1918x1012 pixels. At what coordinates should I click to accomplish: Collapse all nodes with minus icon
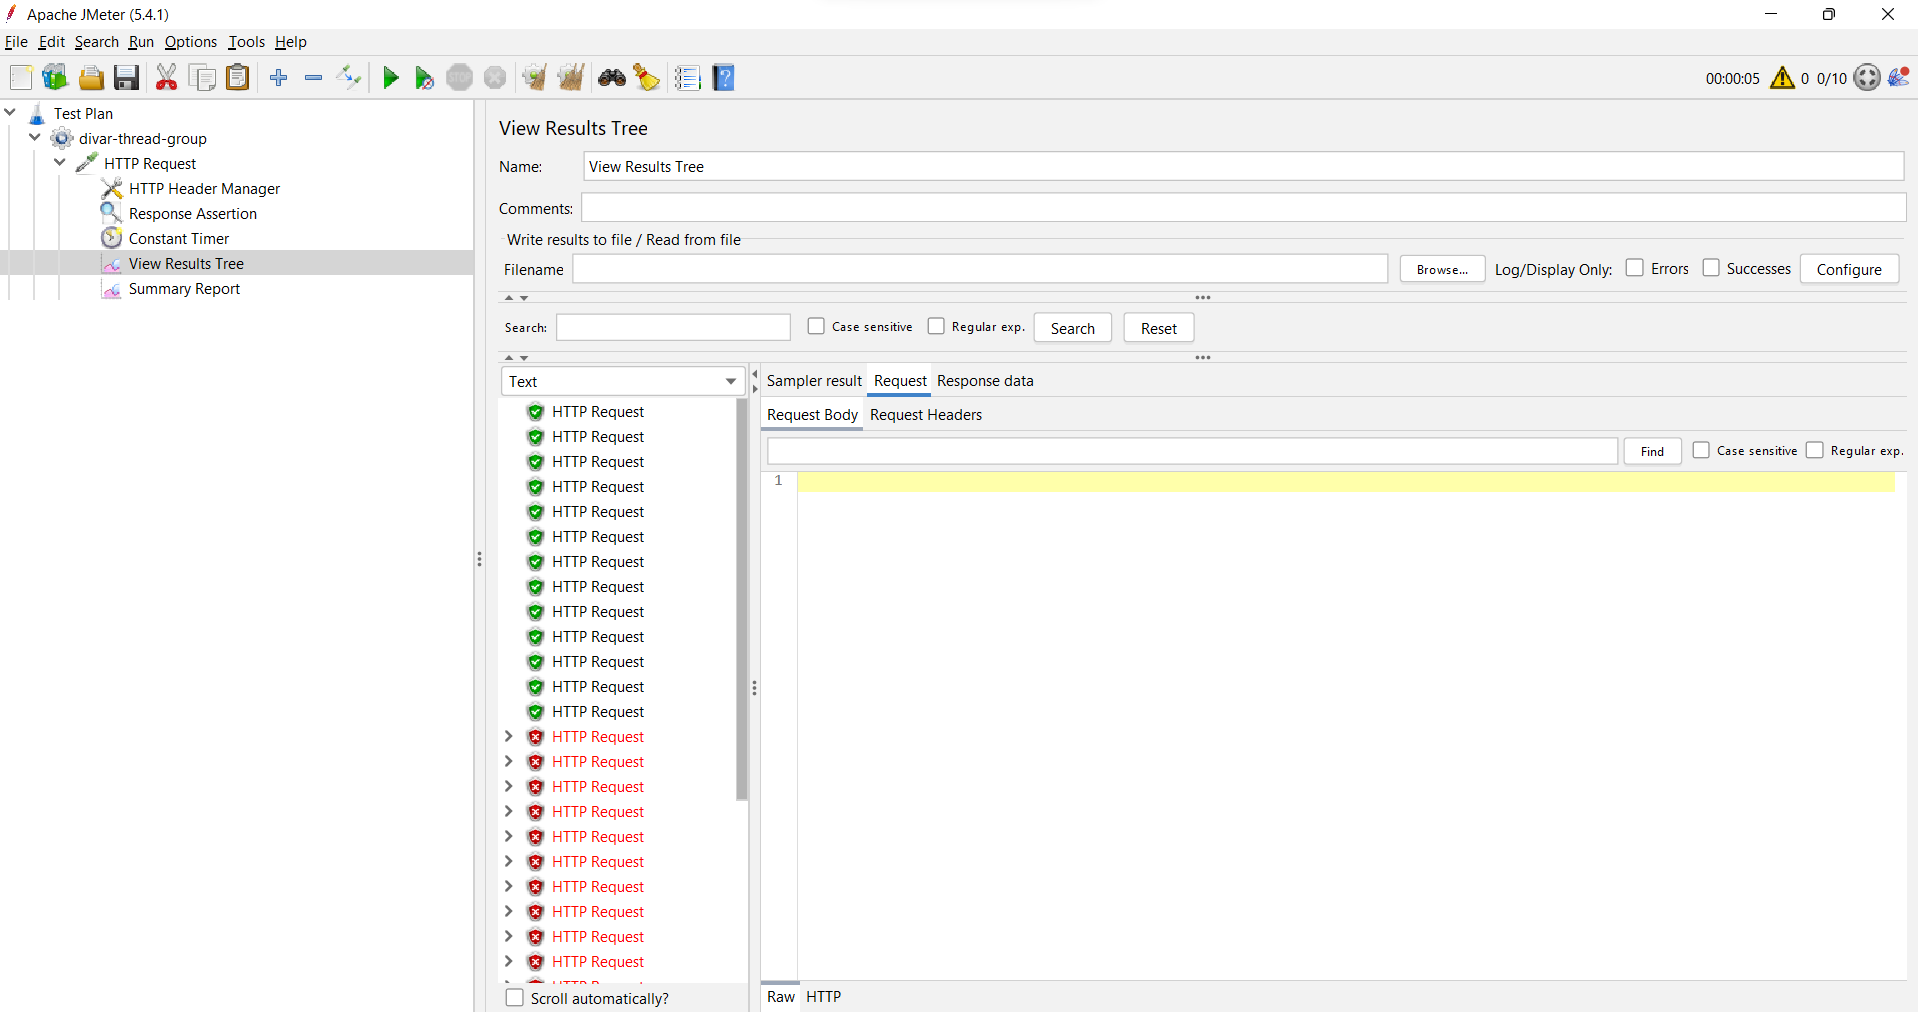click(x=313, y=78)
